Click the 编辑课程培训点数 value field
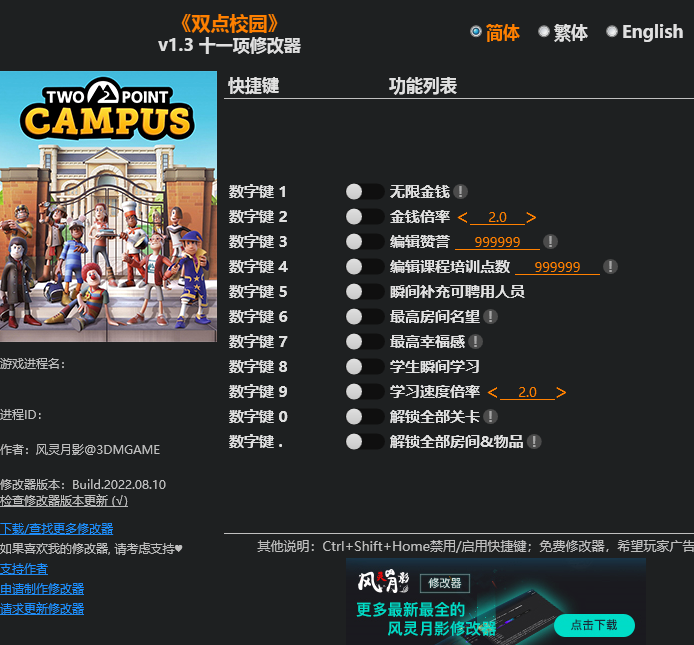Viewport: 694px width, 645px height. 557,267
